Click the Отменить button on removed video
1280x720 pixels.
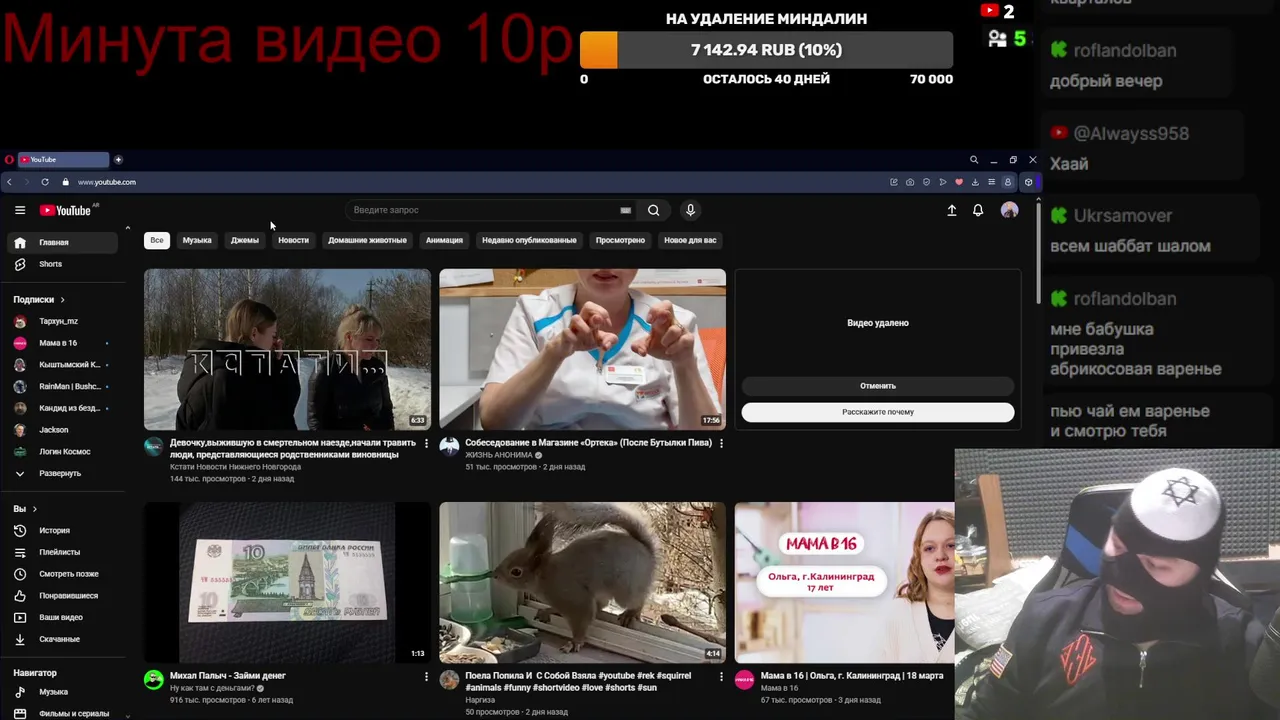(878, 386)
